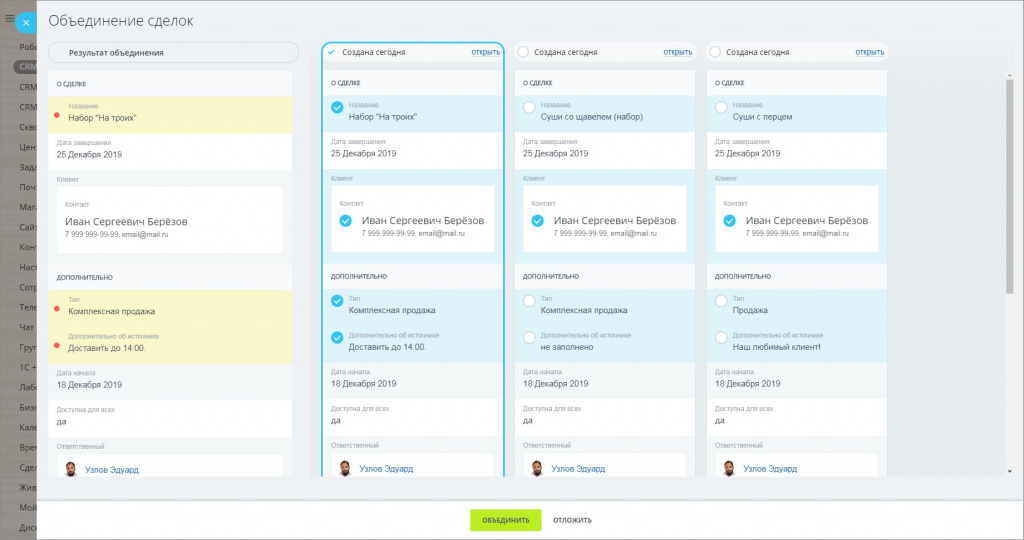The width and height of the screenshot is (1024, 540).
Task: Close the merge deals panel with X
Action: pyautogui.click(x=26, y=21)
